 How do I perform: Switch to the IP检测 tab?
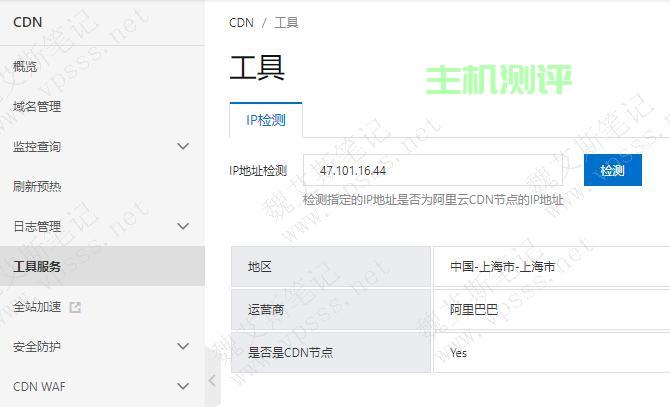[266, 120]
